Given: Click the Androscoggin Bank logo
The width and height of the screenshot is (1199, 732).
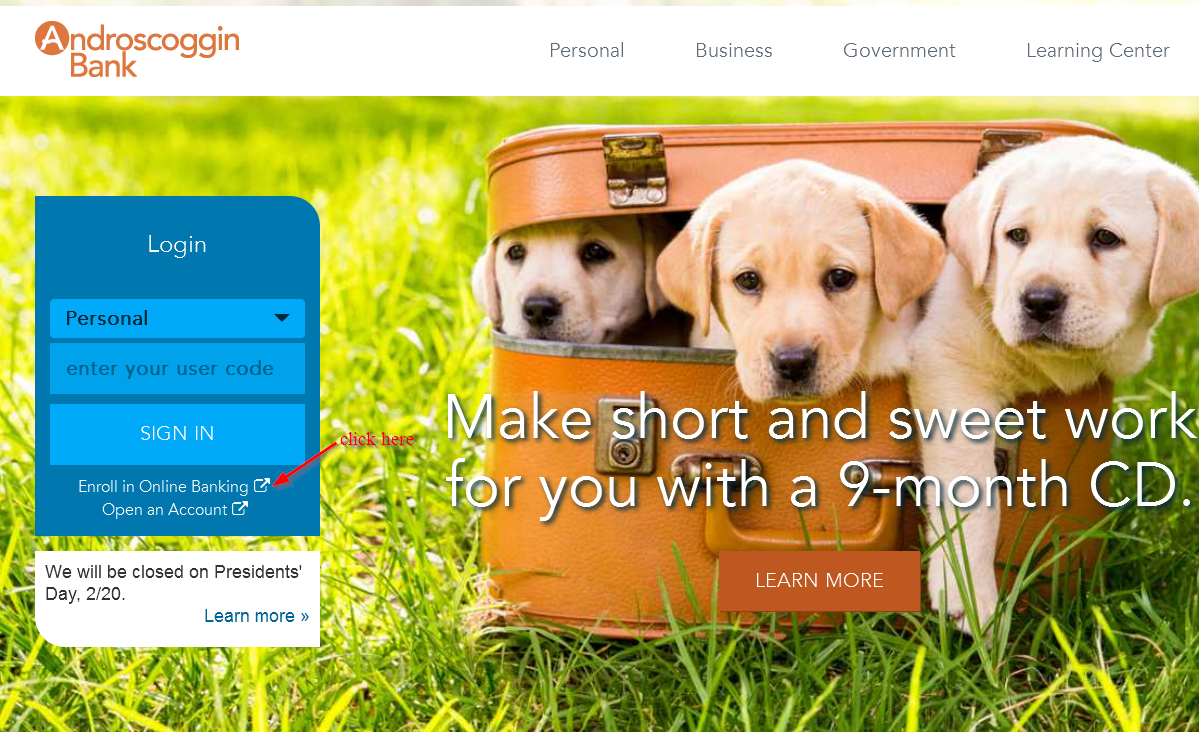Looking at the screenshot, I should click(x=138, y=50).
